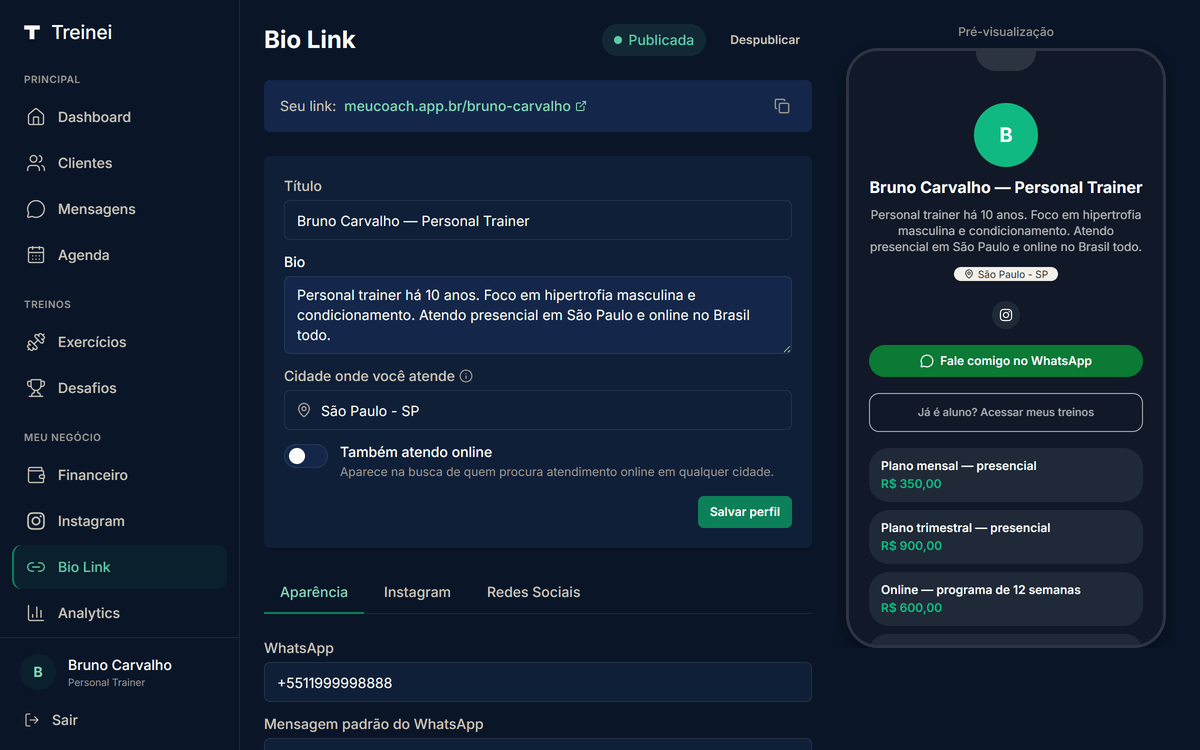Focus the Cidade onde você atende field
Image resolution: width=1200 pixels, height=750 pixels.
tap(538, 410)
